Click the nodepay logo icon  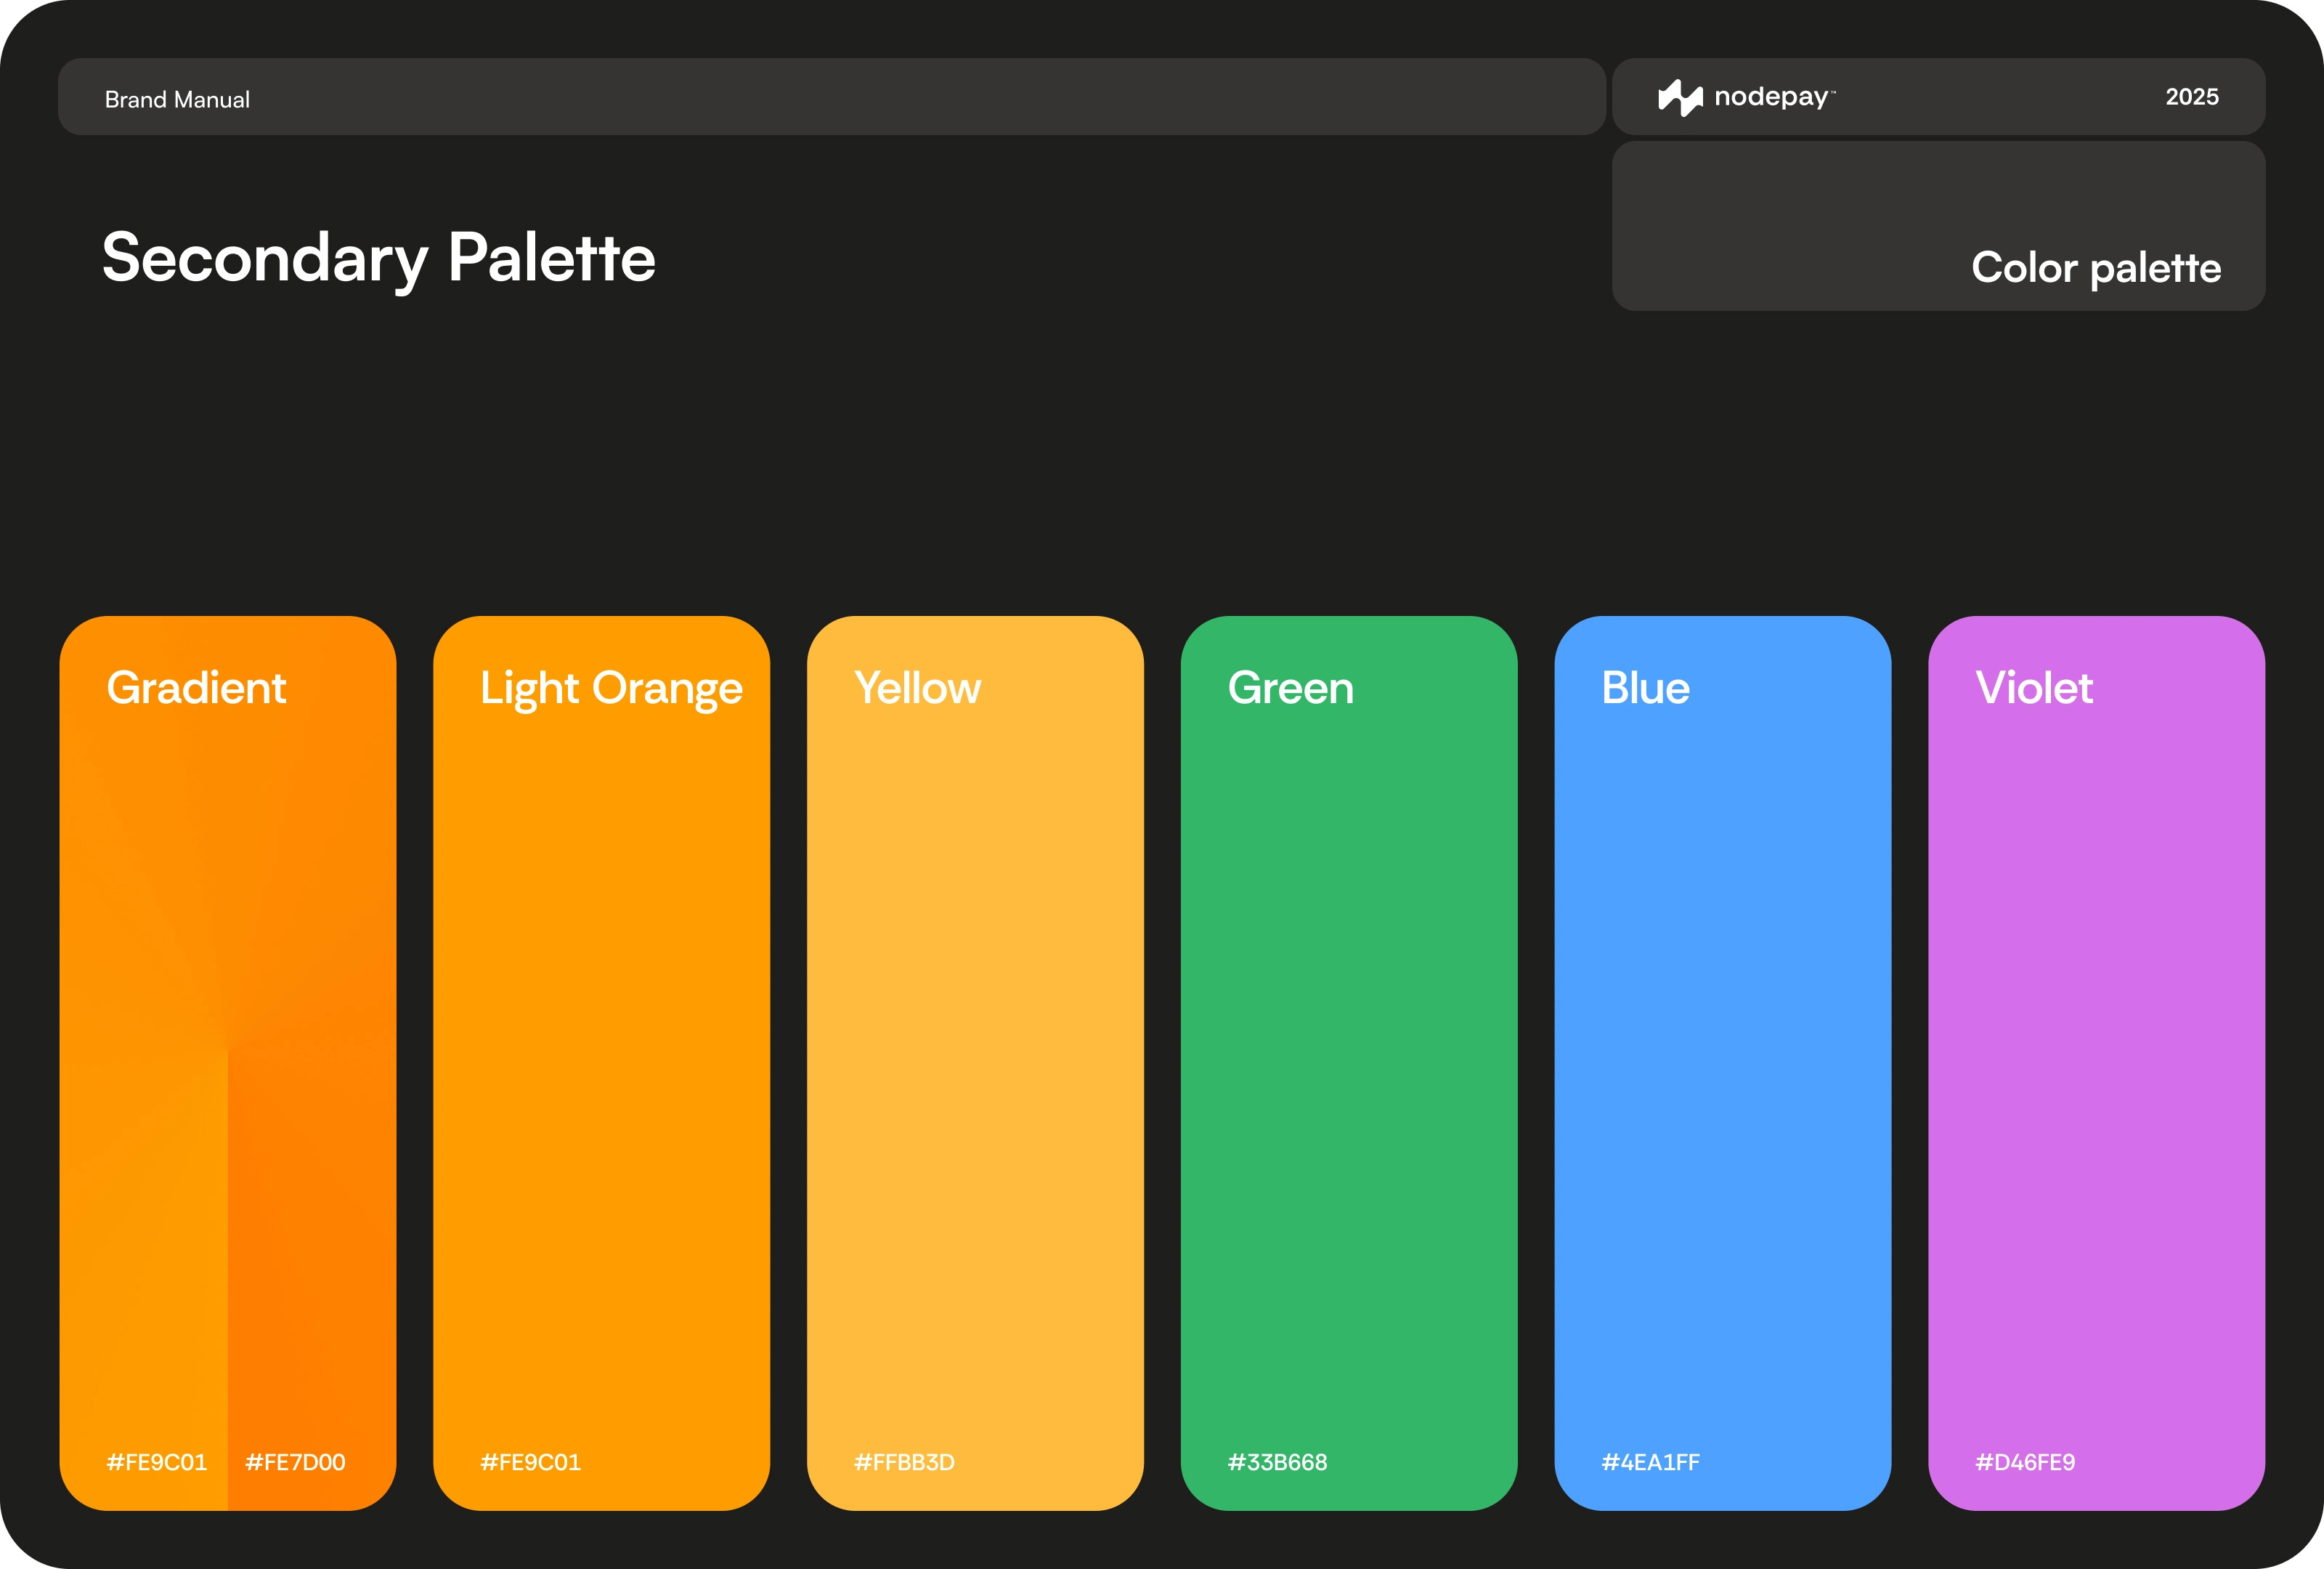click(1680, 97)
